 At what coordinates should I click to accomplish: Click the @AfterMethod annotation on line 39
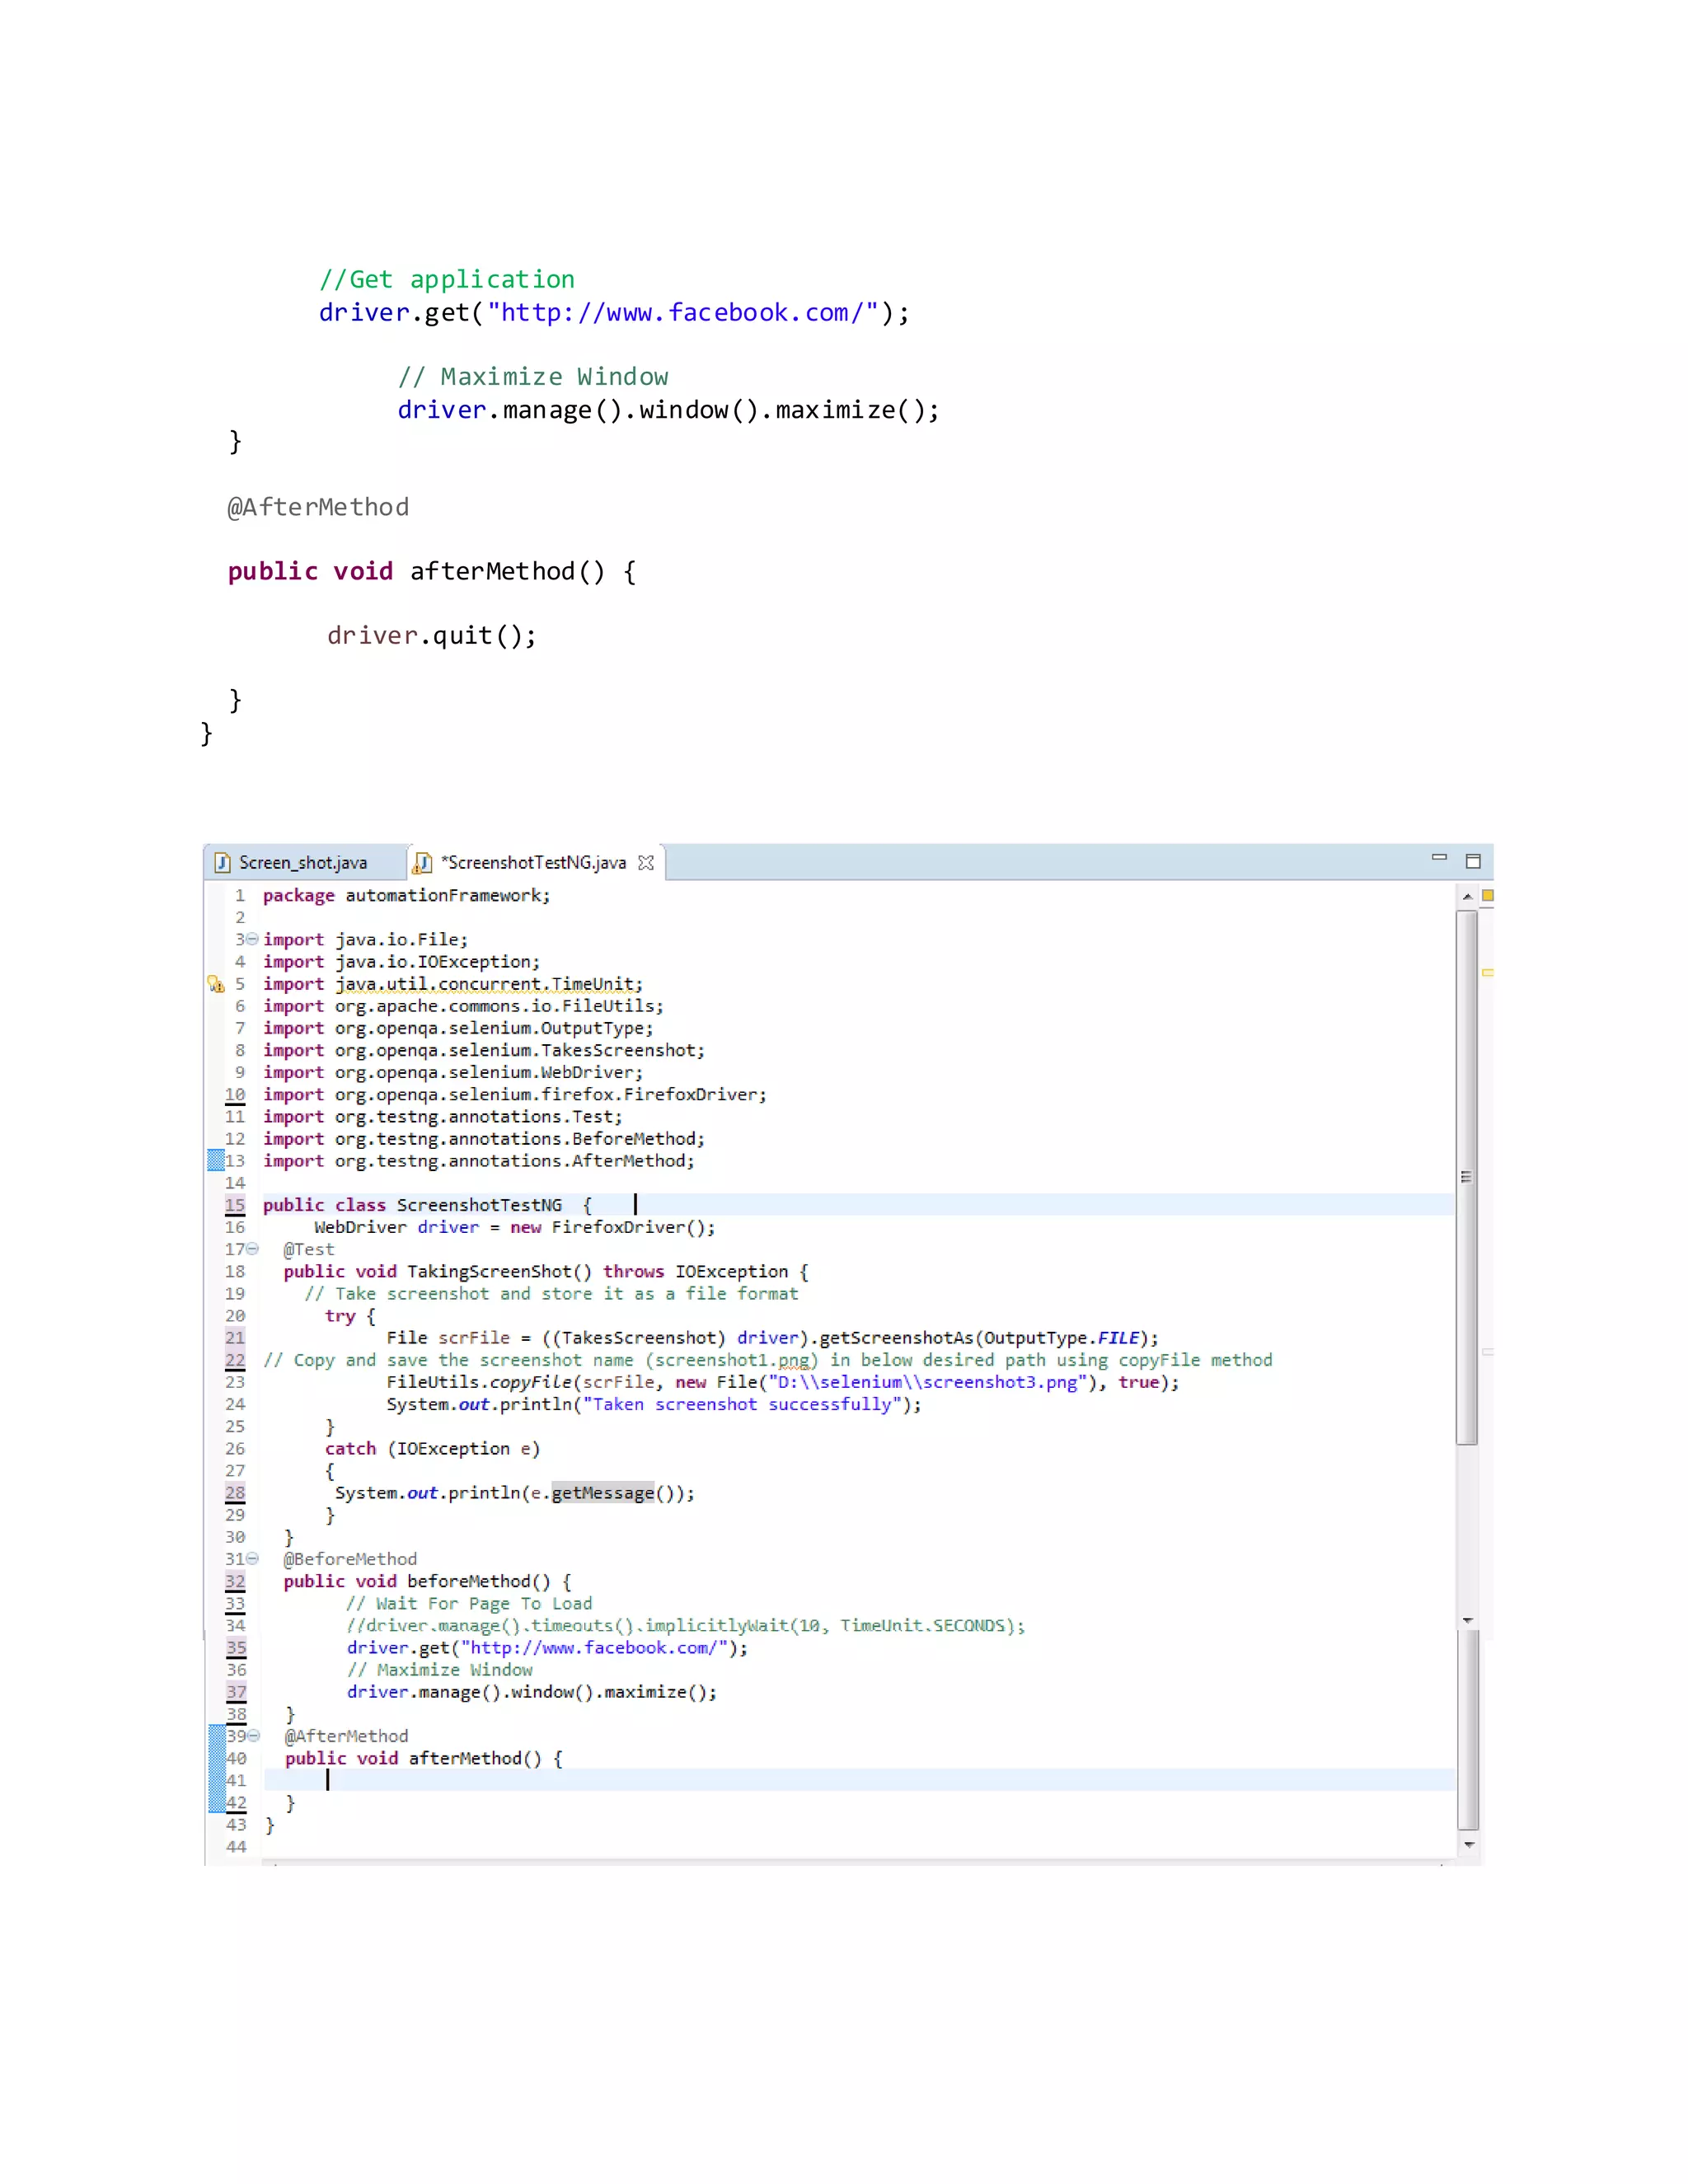[347, 1736]
